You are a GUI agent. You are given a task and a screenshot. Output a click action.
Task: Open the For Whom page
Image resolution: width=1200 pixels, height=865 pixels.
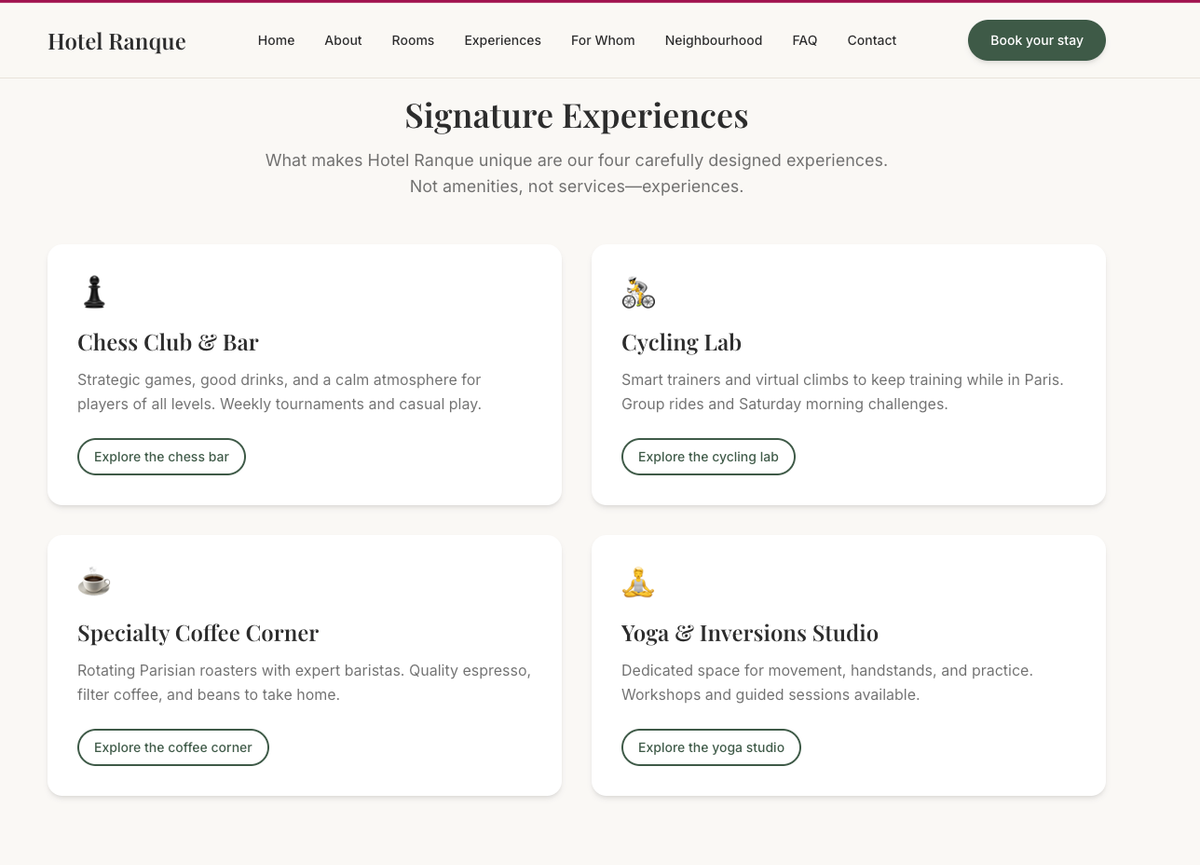point(603,40)
